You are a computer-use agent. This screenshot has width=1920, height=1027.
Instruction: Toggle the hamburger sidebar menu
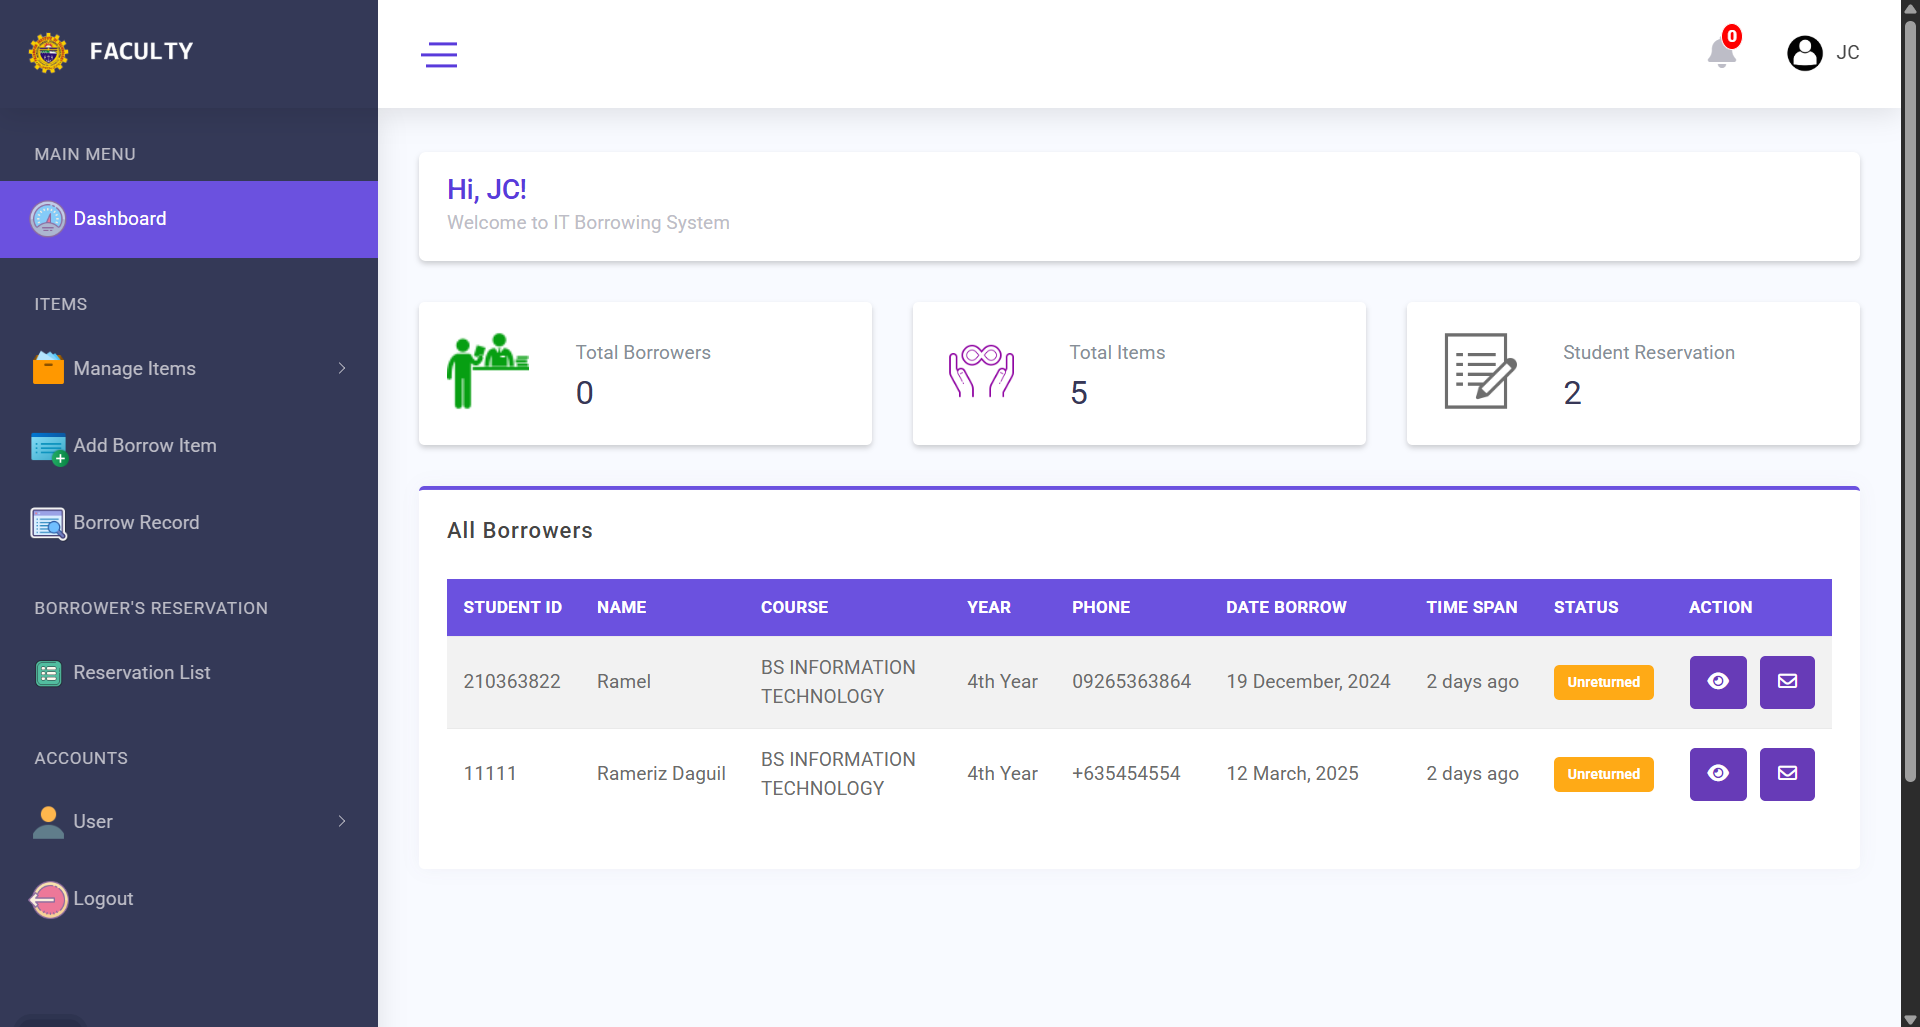tap(439, 54)
